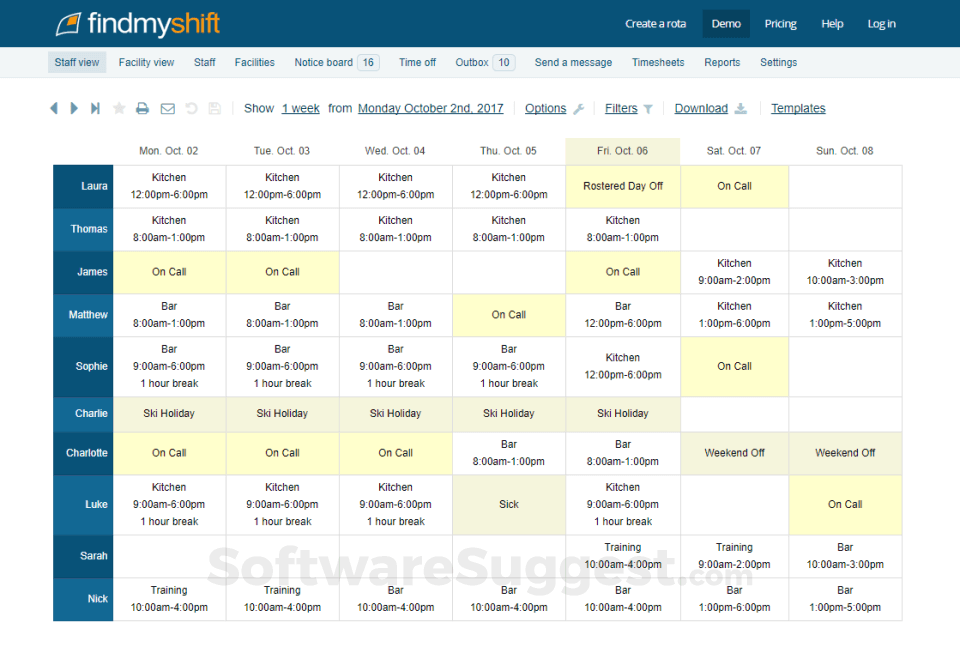Go back using the previous-week arrow
960x665 pixels.
click(54, 108)
